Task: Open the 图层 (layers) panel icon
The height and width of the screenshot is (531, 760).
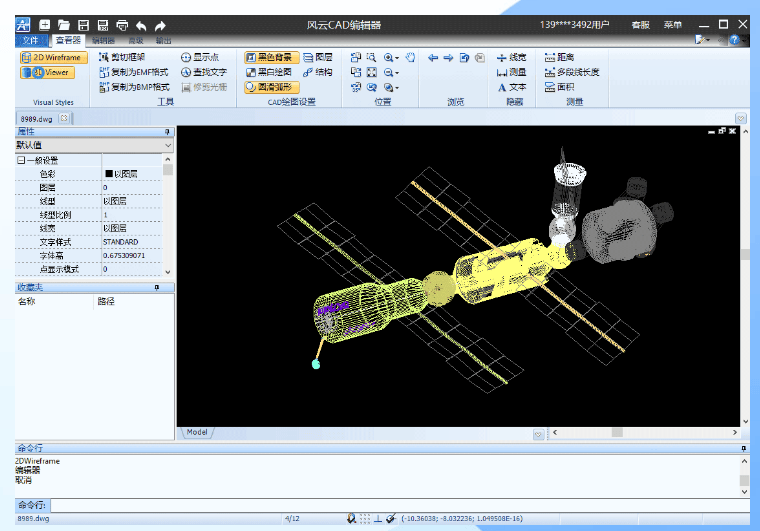Action: [x=318, y=58]
